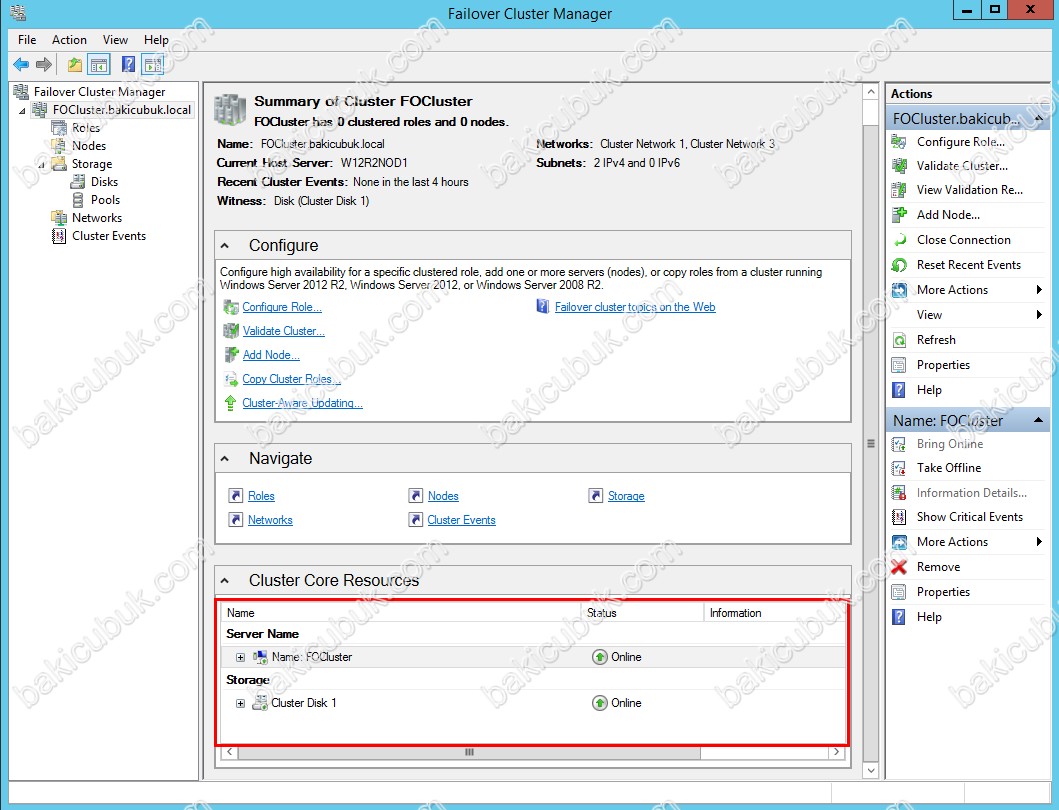Click the View Validation Report icon
Image resolution: width=1059 pixels, height=810 pixels.
point(899,190)
